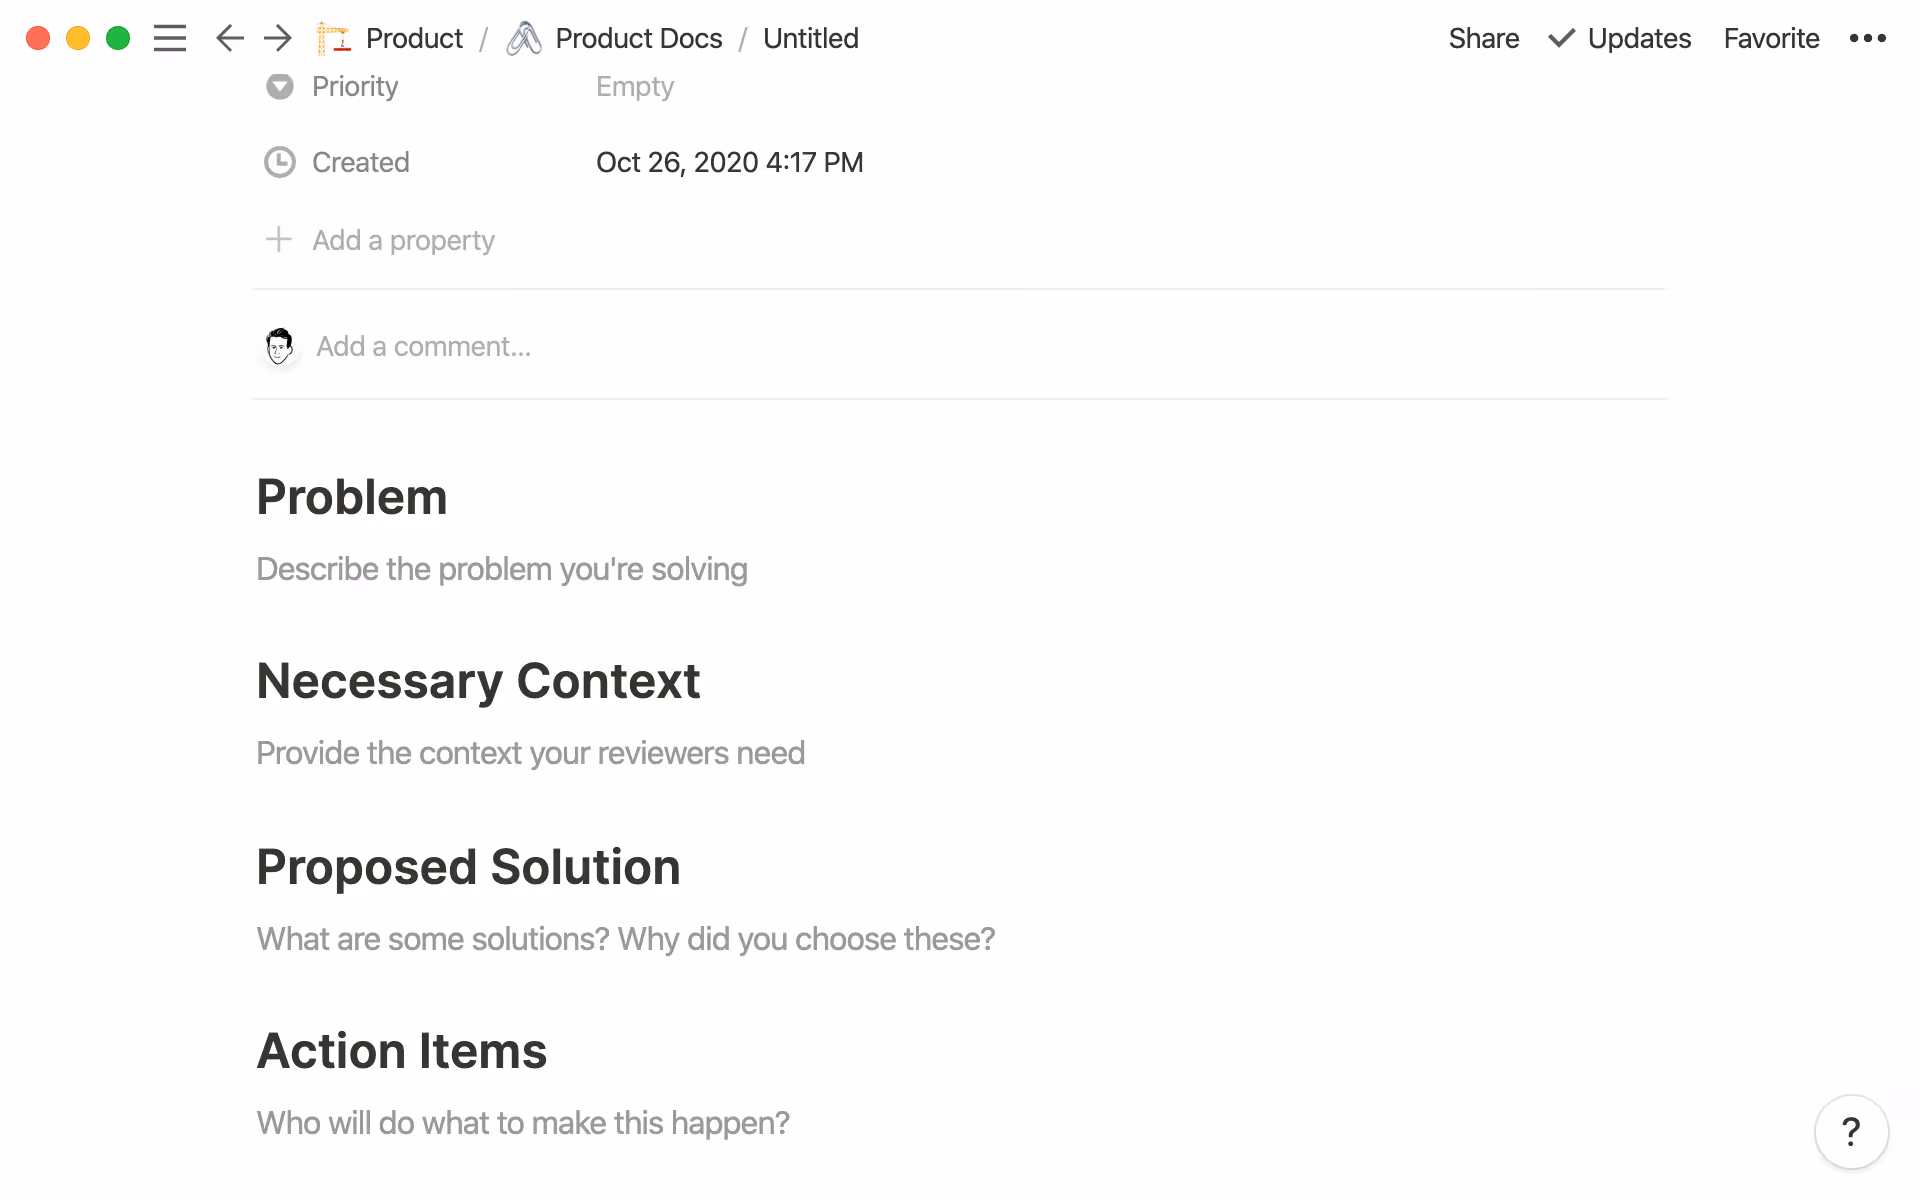1920x1200 pixels.
Task: Navigate to Product Docs via breadcrumb
Action: [638, 38]
